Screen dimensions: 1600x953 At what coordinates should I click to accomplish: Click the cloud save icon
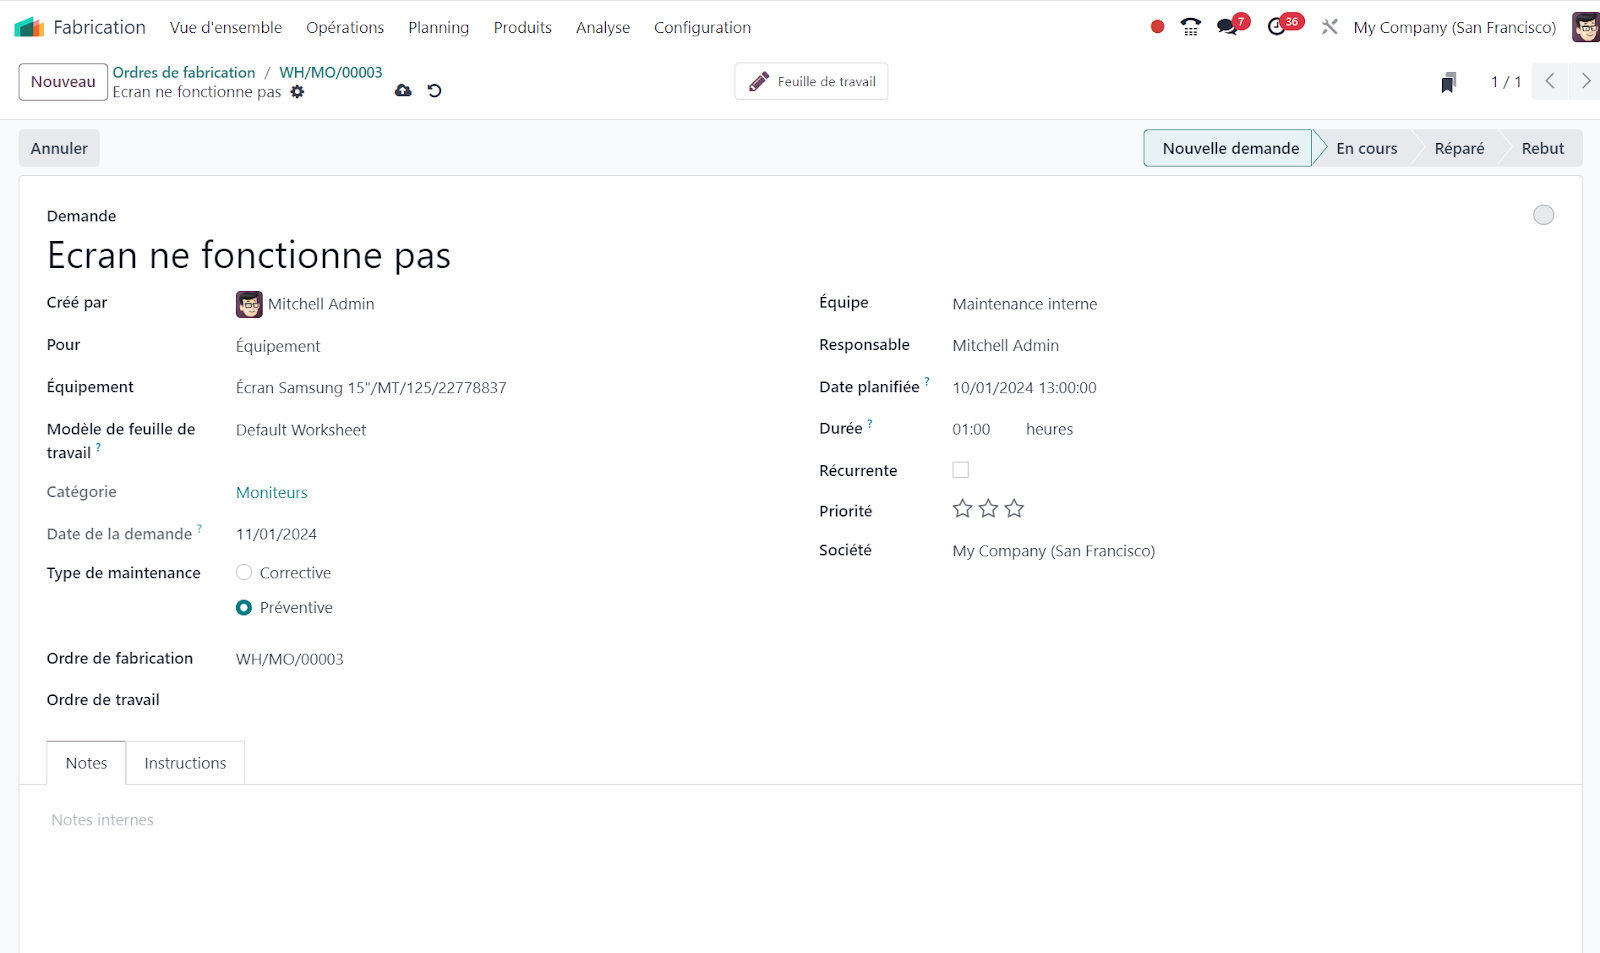tap(403, 91)
